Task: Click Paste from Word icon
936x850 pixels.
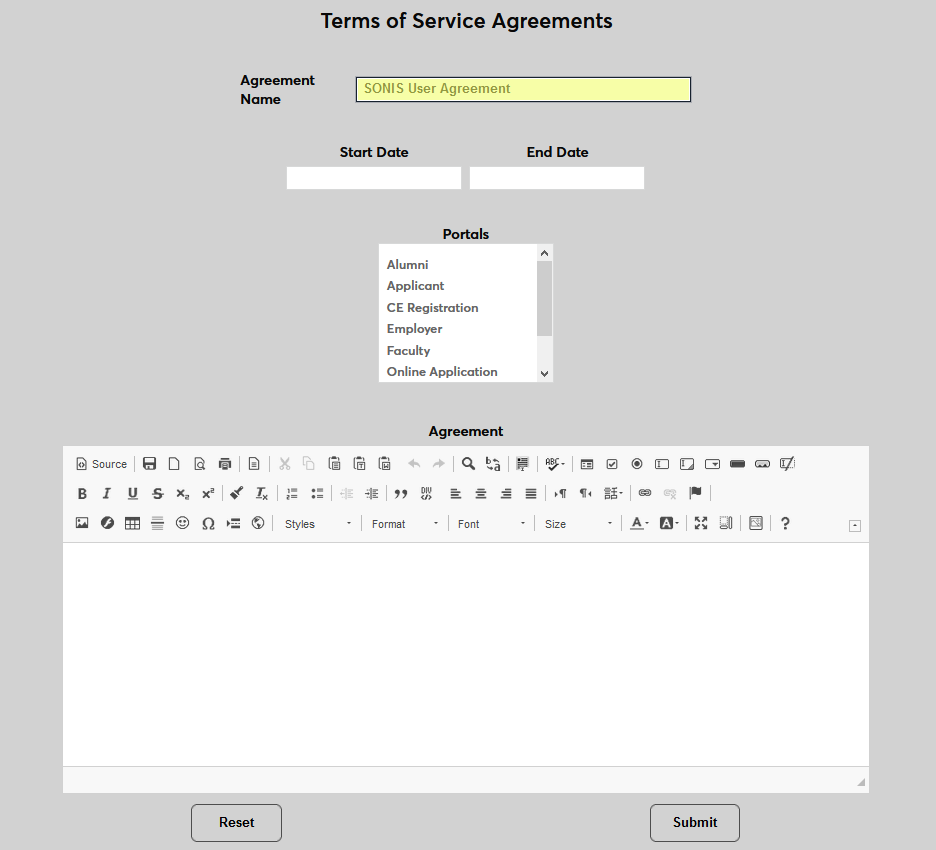Action: [x=384, y=464]
